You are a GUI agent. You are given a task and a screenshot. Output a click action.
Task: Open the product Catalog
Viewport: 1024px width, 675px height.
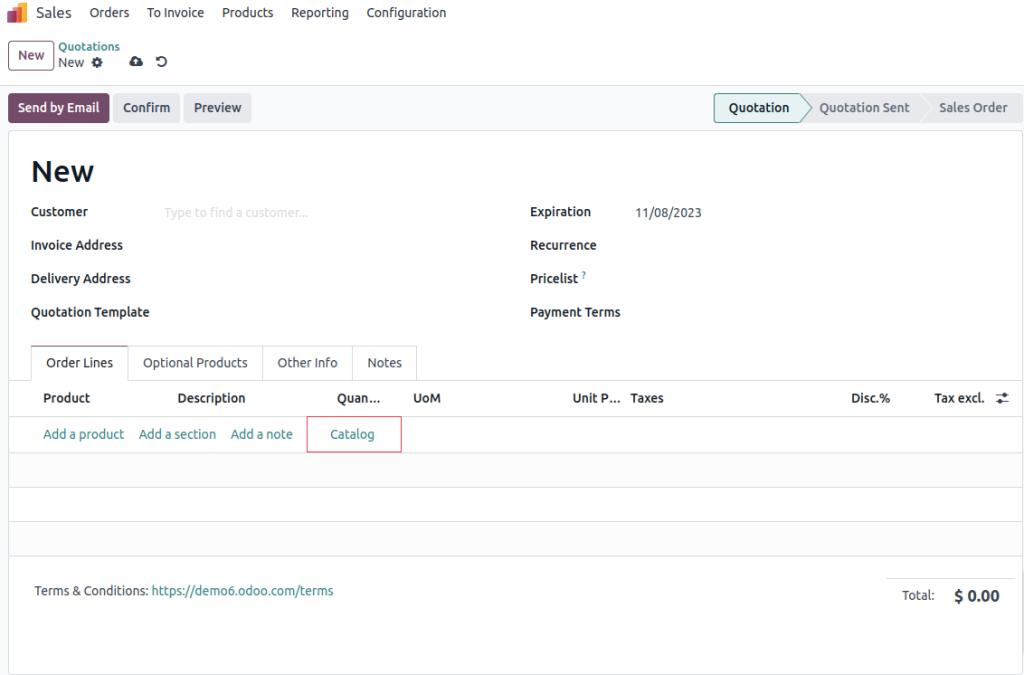click(353, 434)
